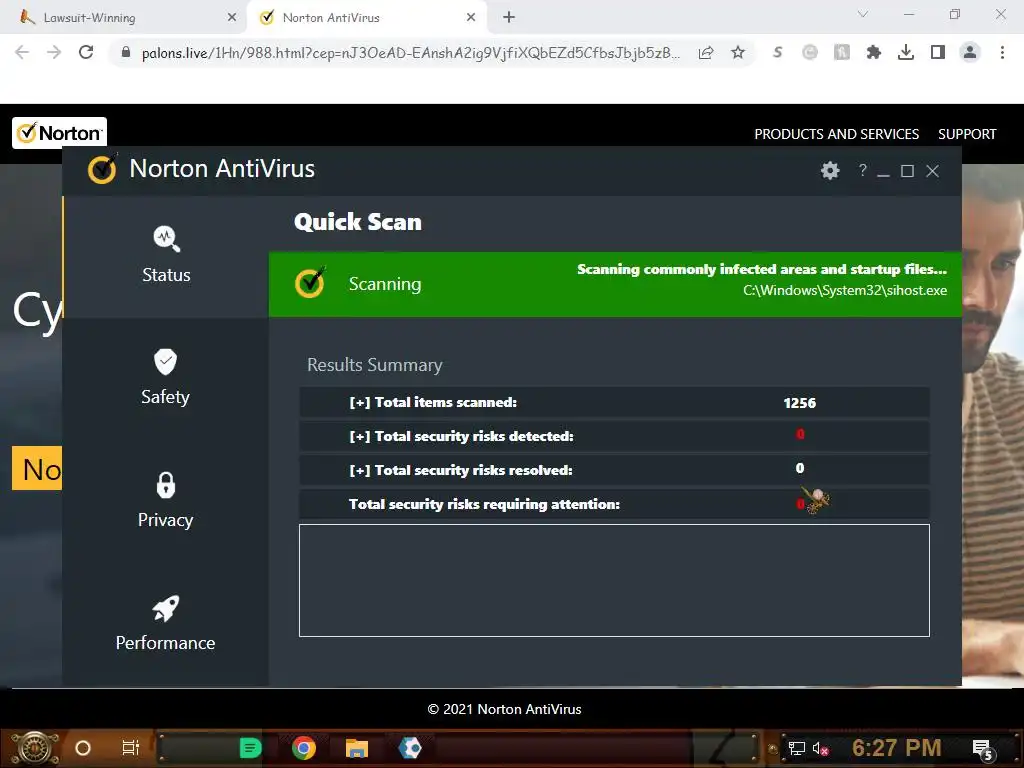
Task: Open the Privacy lock section
Action: (x=165, y=500)
